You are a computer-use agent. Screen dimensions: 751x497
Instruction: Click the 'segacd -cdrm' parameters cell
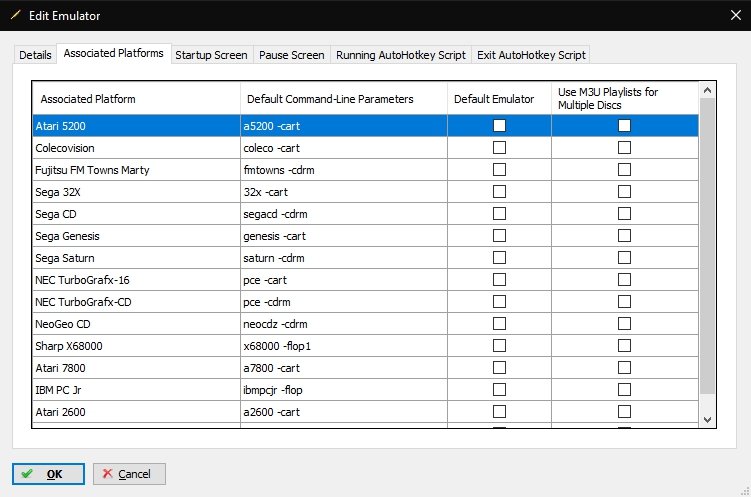point(344,214)
